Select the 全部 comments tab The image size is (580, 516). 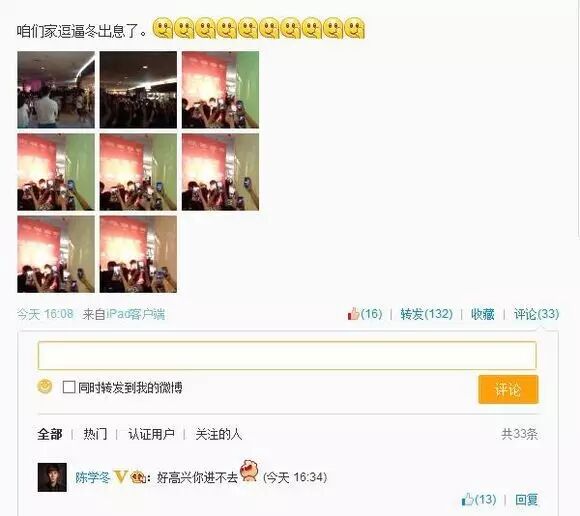pos(50,434)
